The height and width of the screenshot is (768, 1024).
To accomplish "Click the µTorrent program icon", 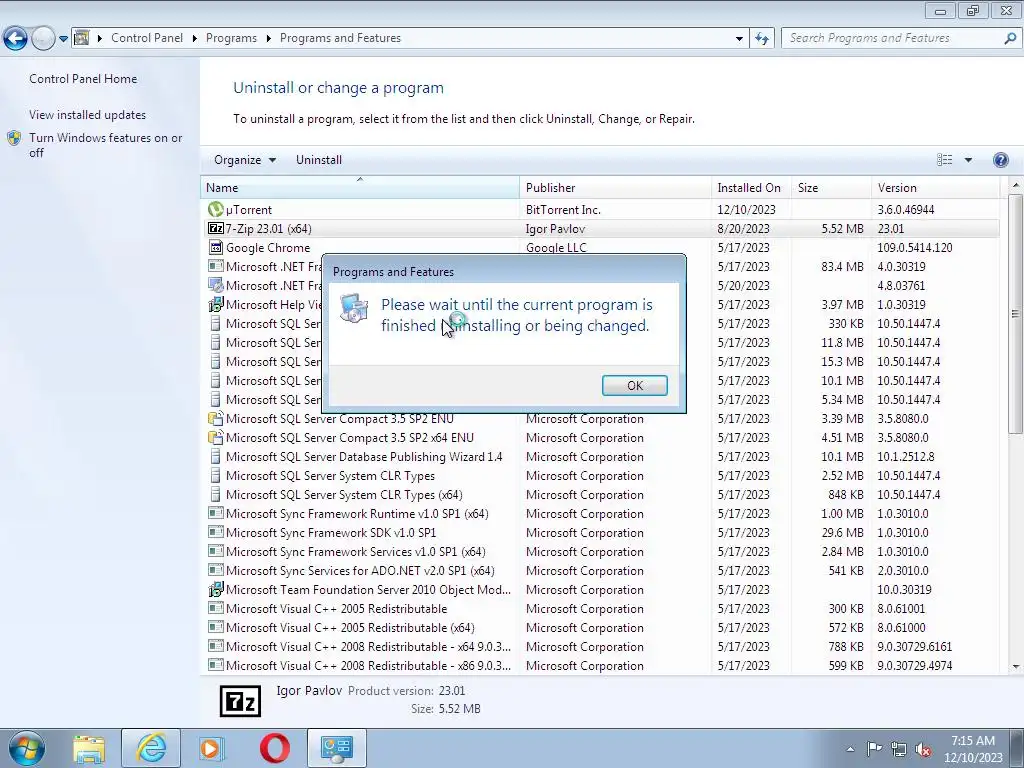I will pos(216,210).
